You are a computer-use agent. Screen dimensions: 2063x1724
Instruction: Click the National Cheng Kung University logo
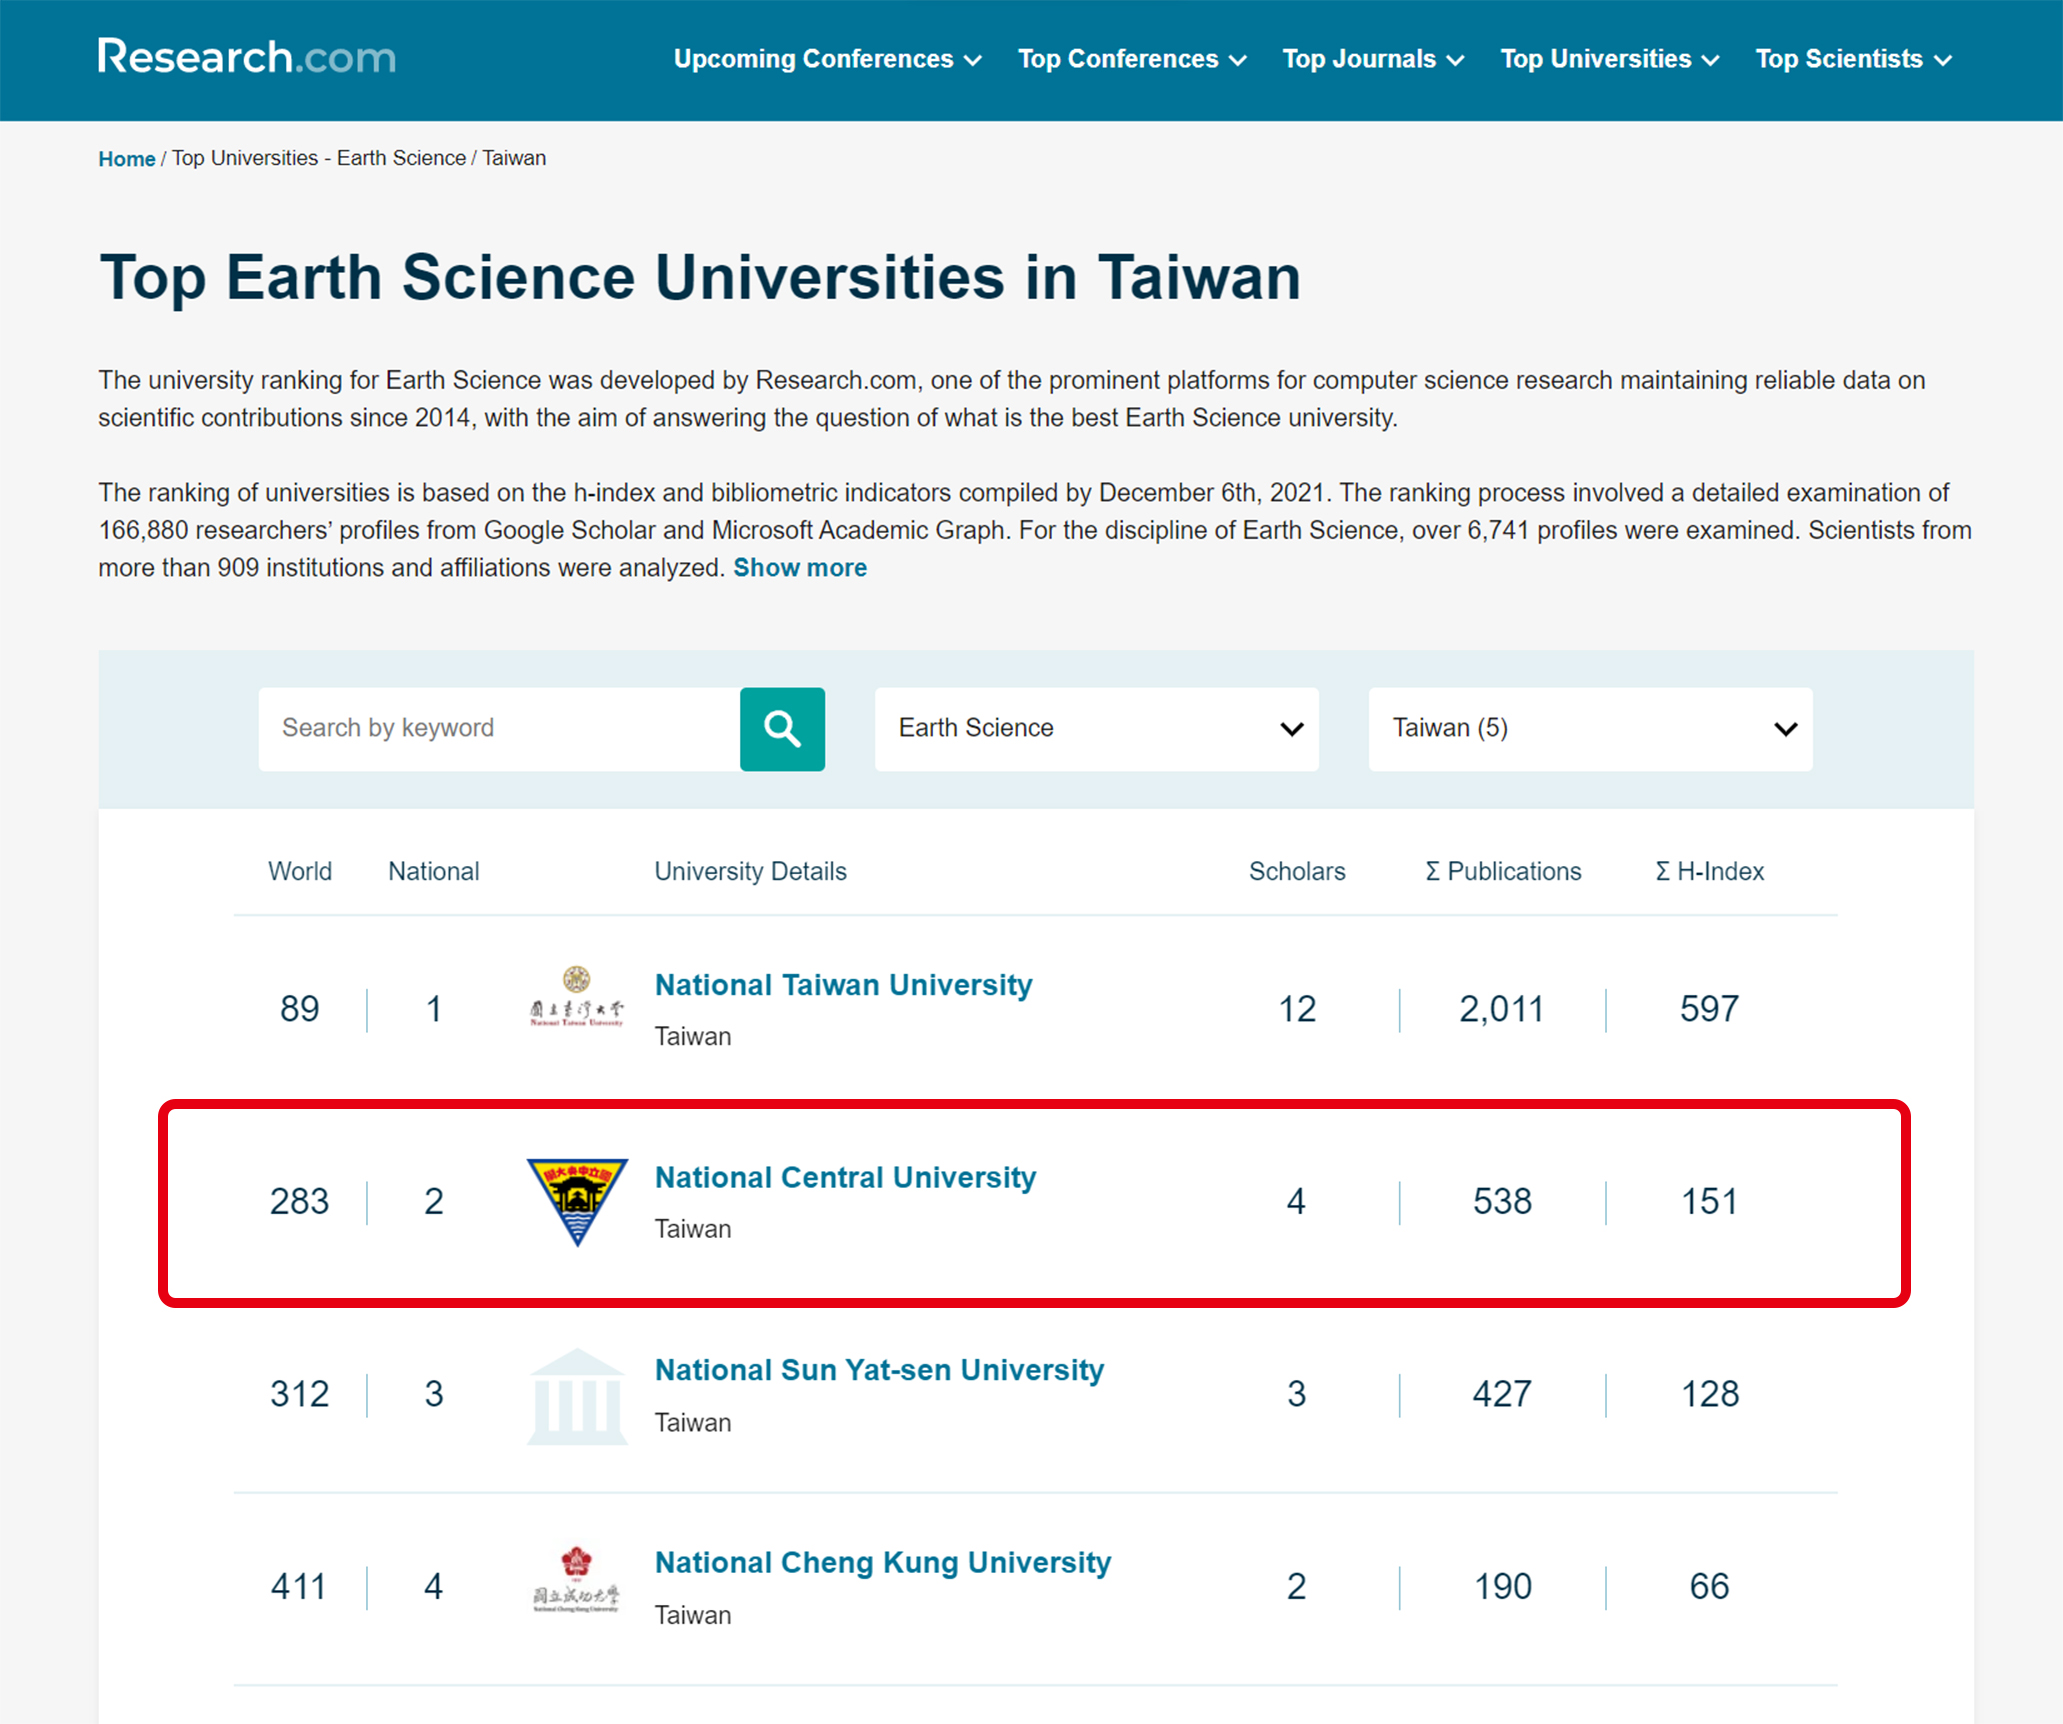pos(577,1580)
